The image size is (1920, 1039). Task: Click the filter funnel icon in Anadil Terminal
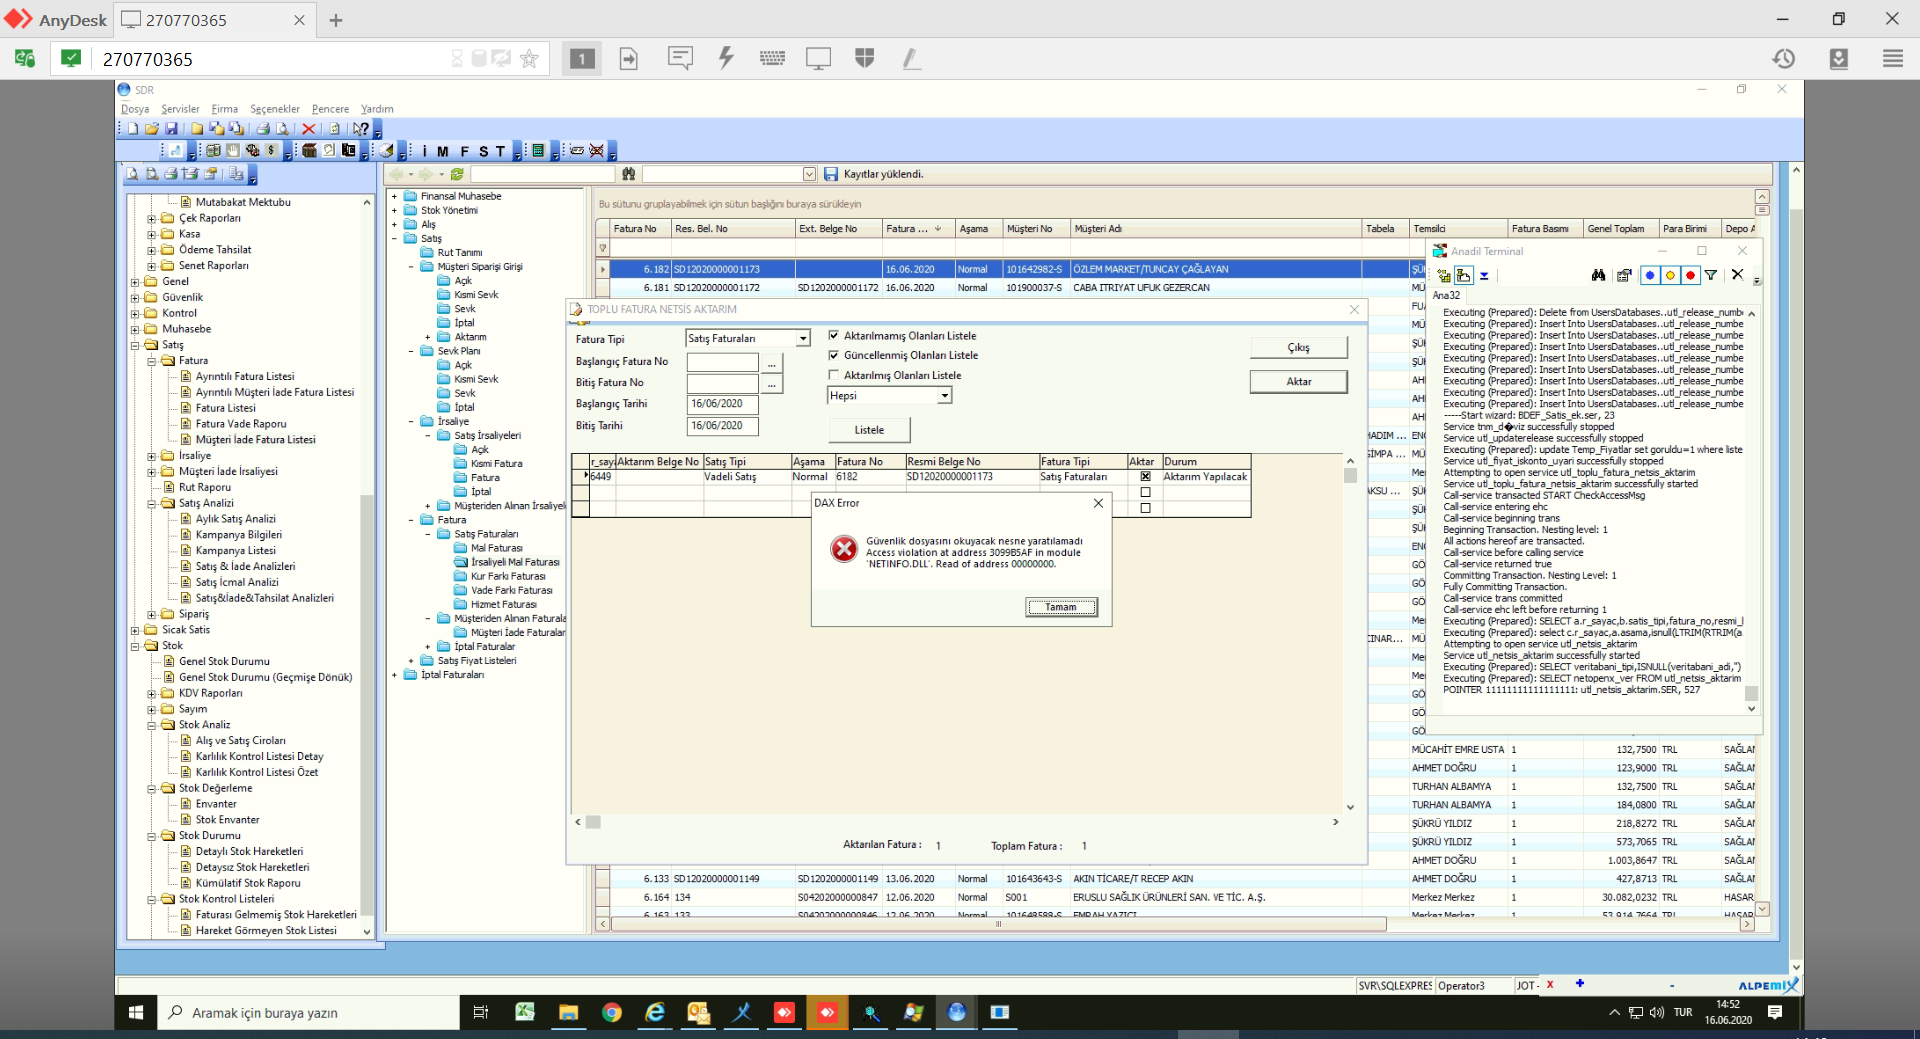[x=1711, y=276]
